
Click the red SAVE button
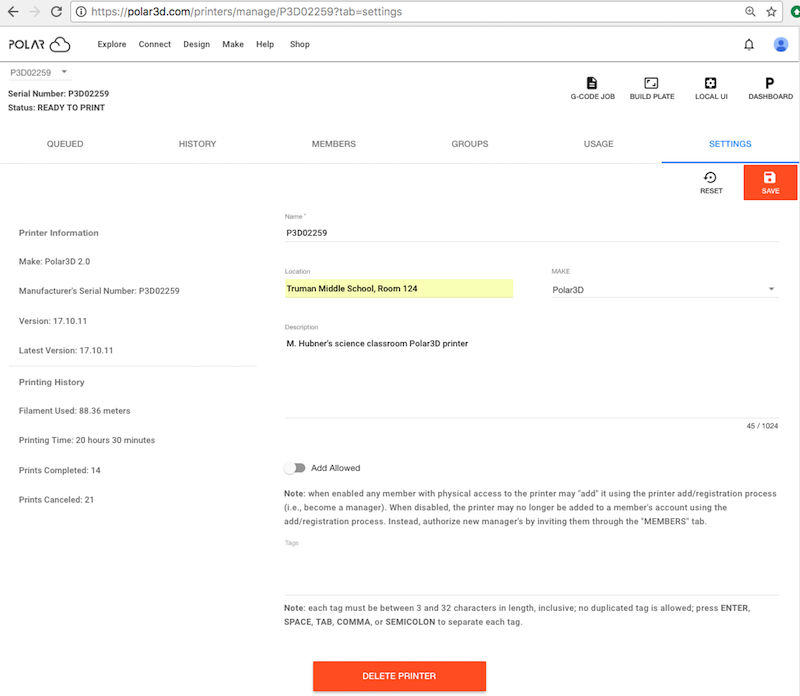(x=770, y=183)
